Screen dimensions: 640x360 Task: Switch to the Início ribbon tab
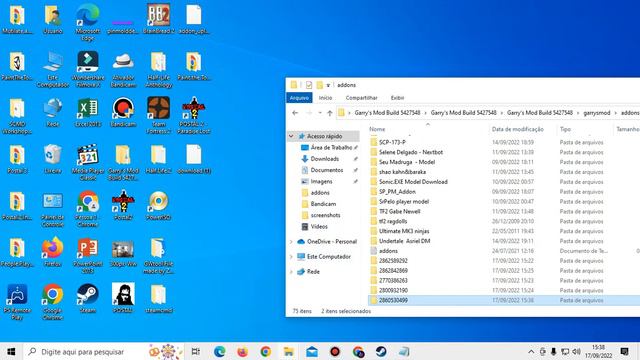click(x=325, y=98)
